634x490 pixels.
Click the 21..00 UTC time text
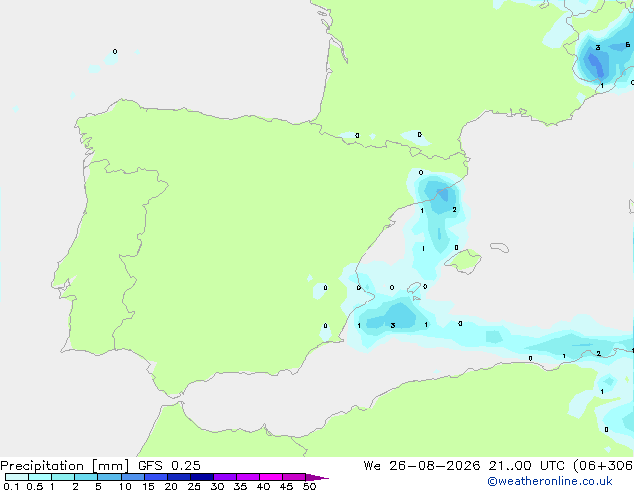pyautogui.click(x=526, y=466)
